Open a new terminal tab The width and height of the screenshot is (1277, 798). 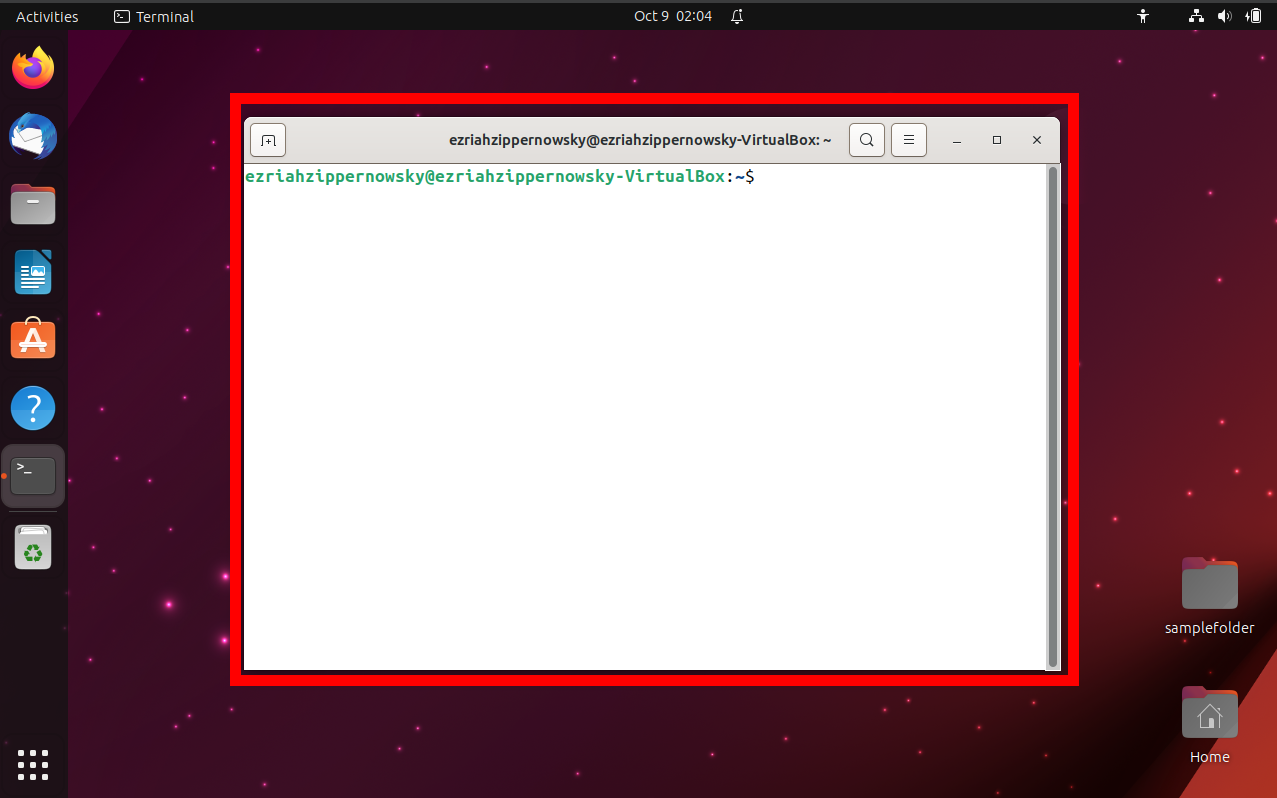click(x=267, y=140)
